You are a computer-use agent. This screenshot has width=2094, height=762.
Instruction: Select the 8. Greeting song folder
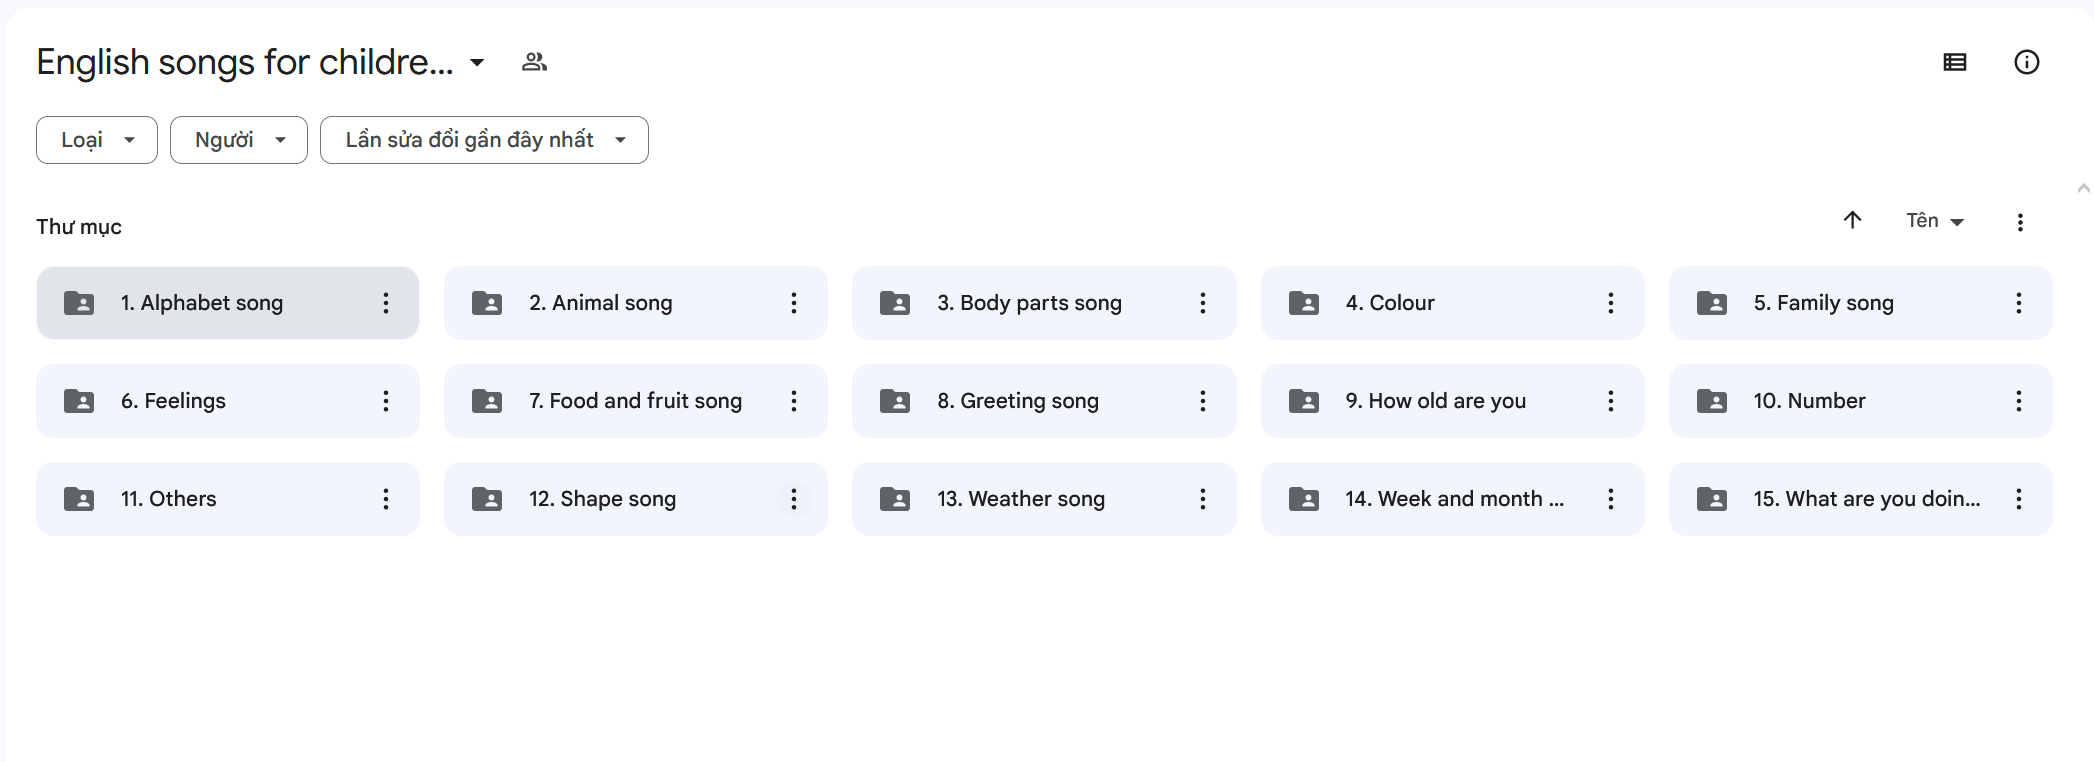pyautogui.click(x=1018, y=401)
